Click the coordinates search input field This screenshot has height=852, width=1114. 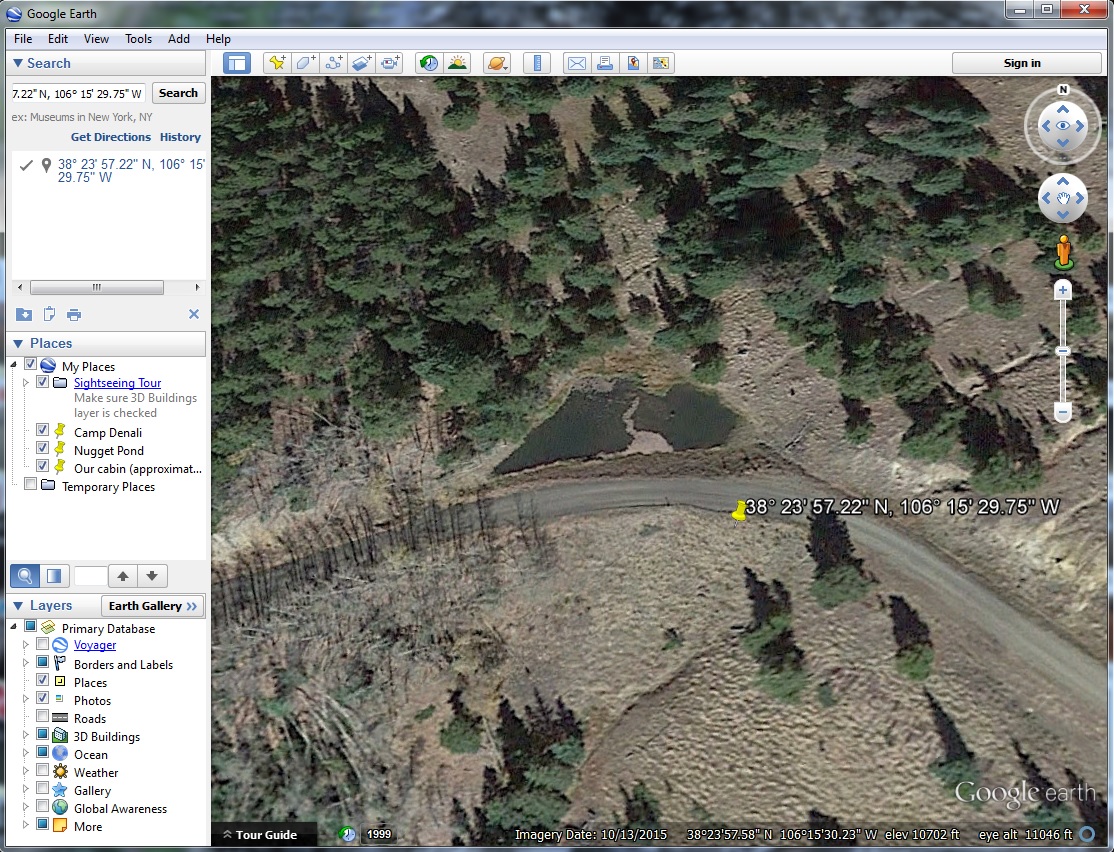pos(78,94)
